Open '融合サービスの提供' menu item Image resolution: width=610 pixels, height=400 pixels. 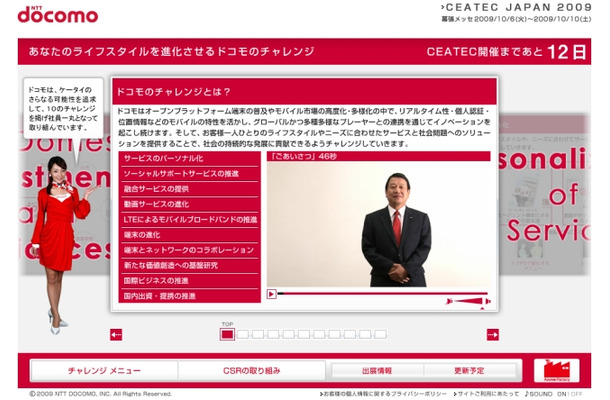190,189
